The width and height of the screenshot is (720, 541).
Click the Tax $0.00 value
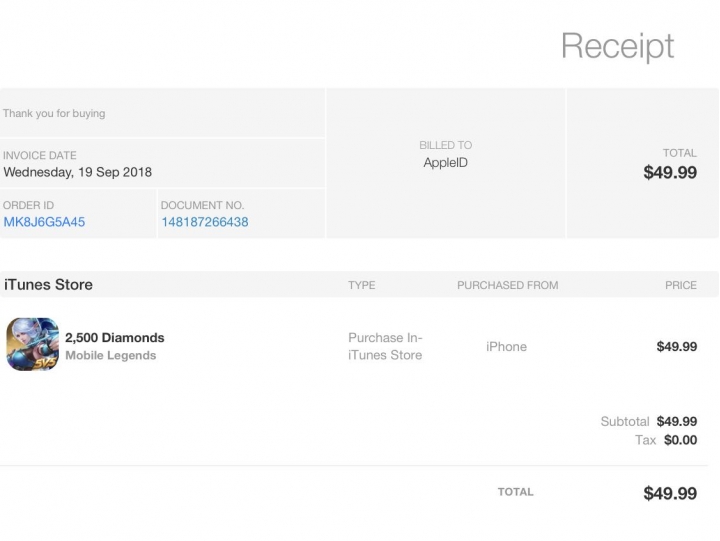tap(681, 440)
